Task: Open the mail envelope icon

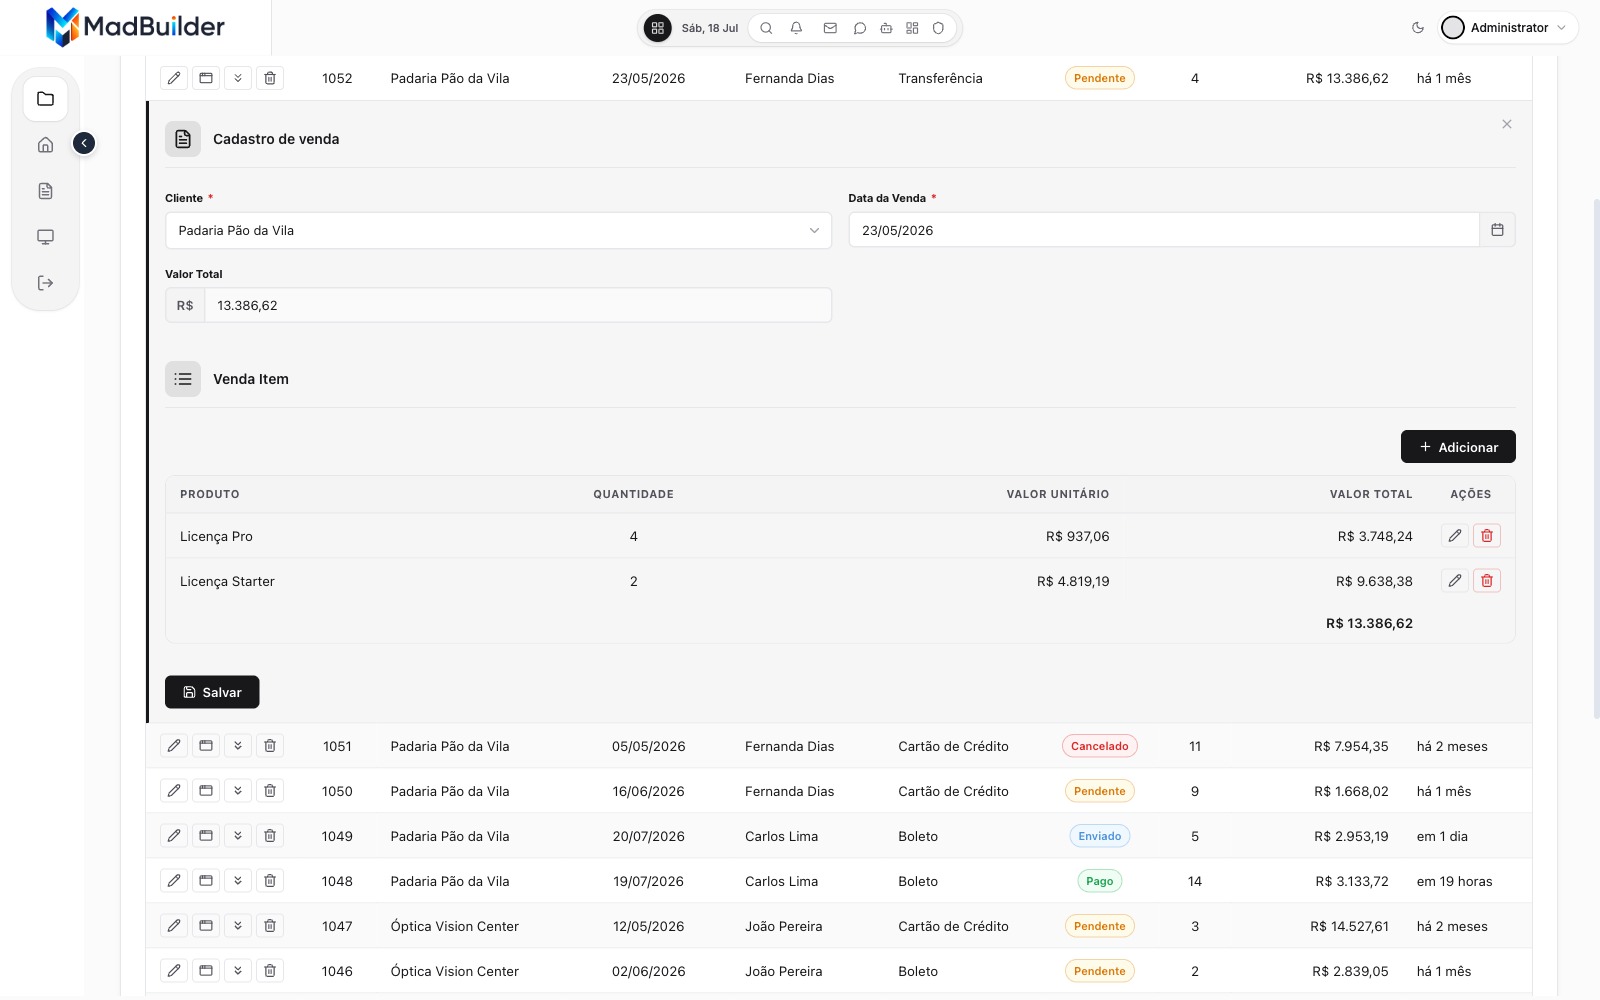Action: pyautogui.click(x=830, y=28)
